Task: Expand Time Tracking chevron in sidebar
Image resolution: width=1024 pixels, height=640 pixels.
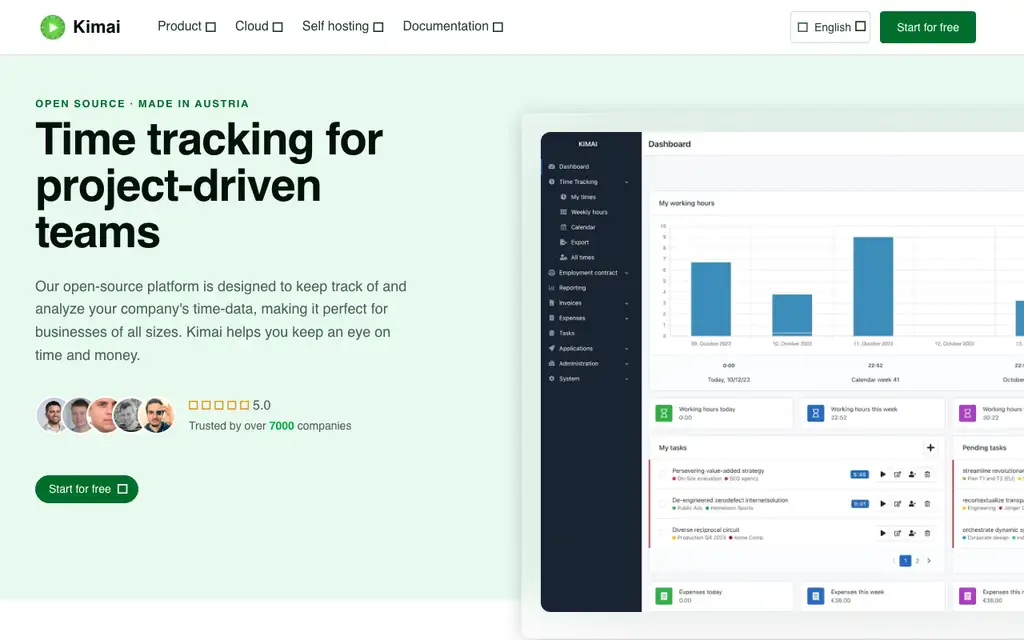Action: tap(626, 182)
